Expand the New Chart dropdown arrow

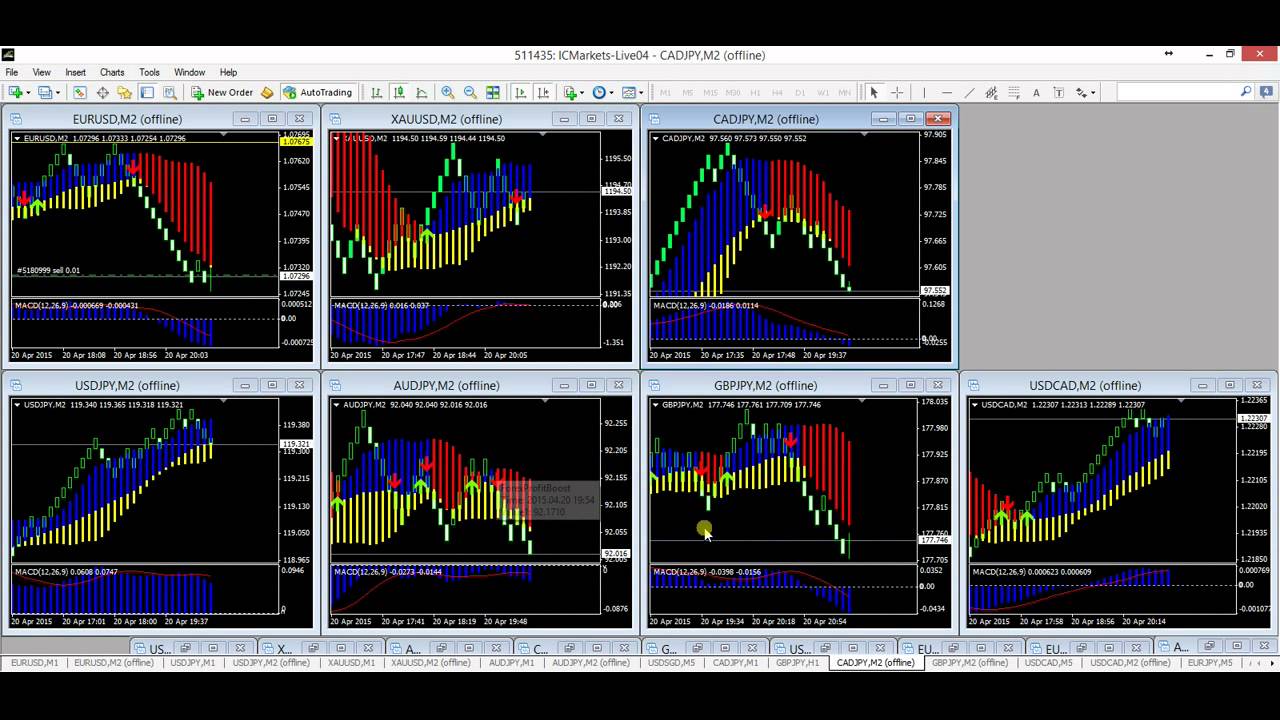pos(28,93)
